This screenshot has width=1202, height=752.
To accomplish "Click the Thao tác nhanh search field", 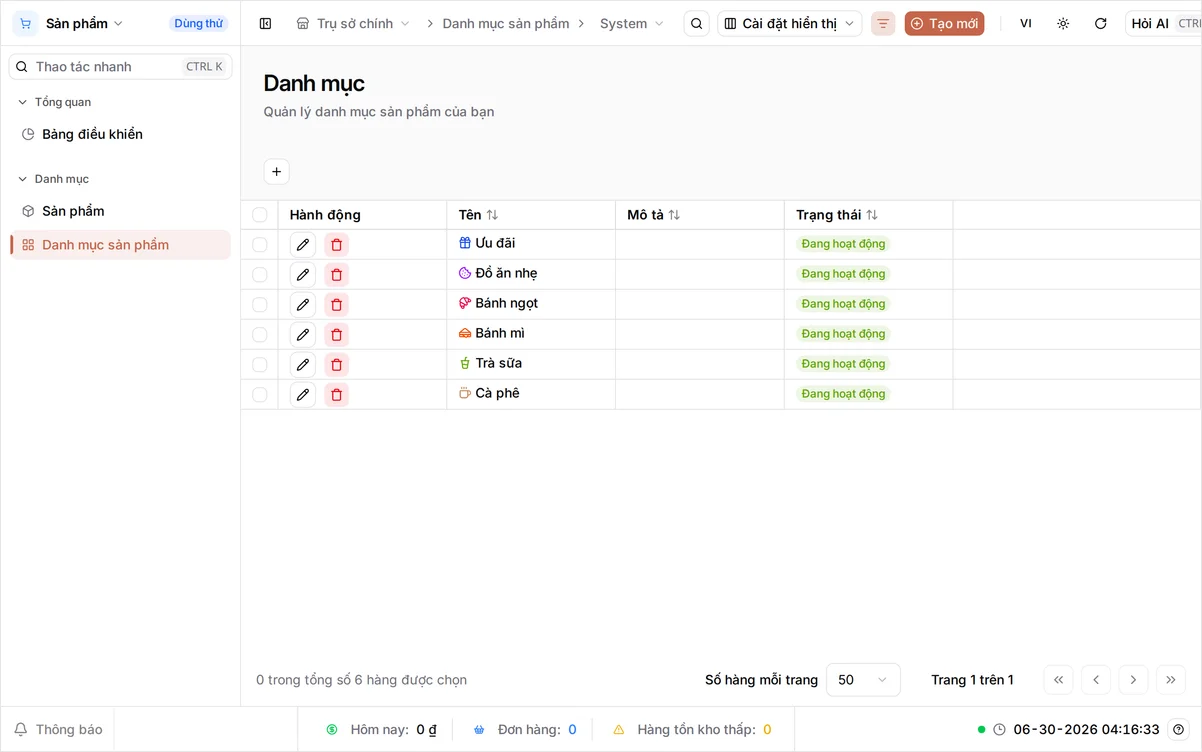I will [120, 67].
